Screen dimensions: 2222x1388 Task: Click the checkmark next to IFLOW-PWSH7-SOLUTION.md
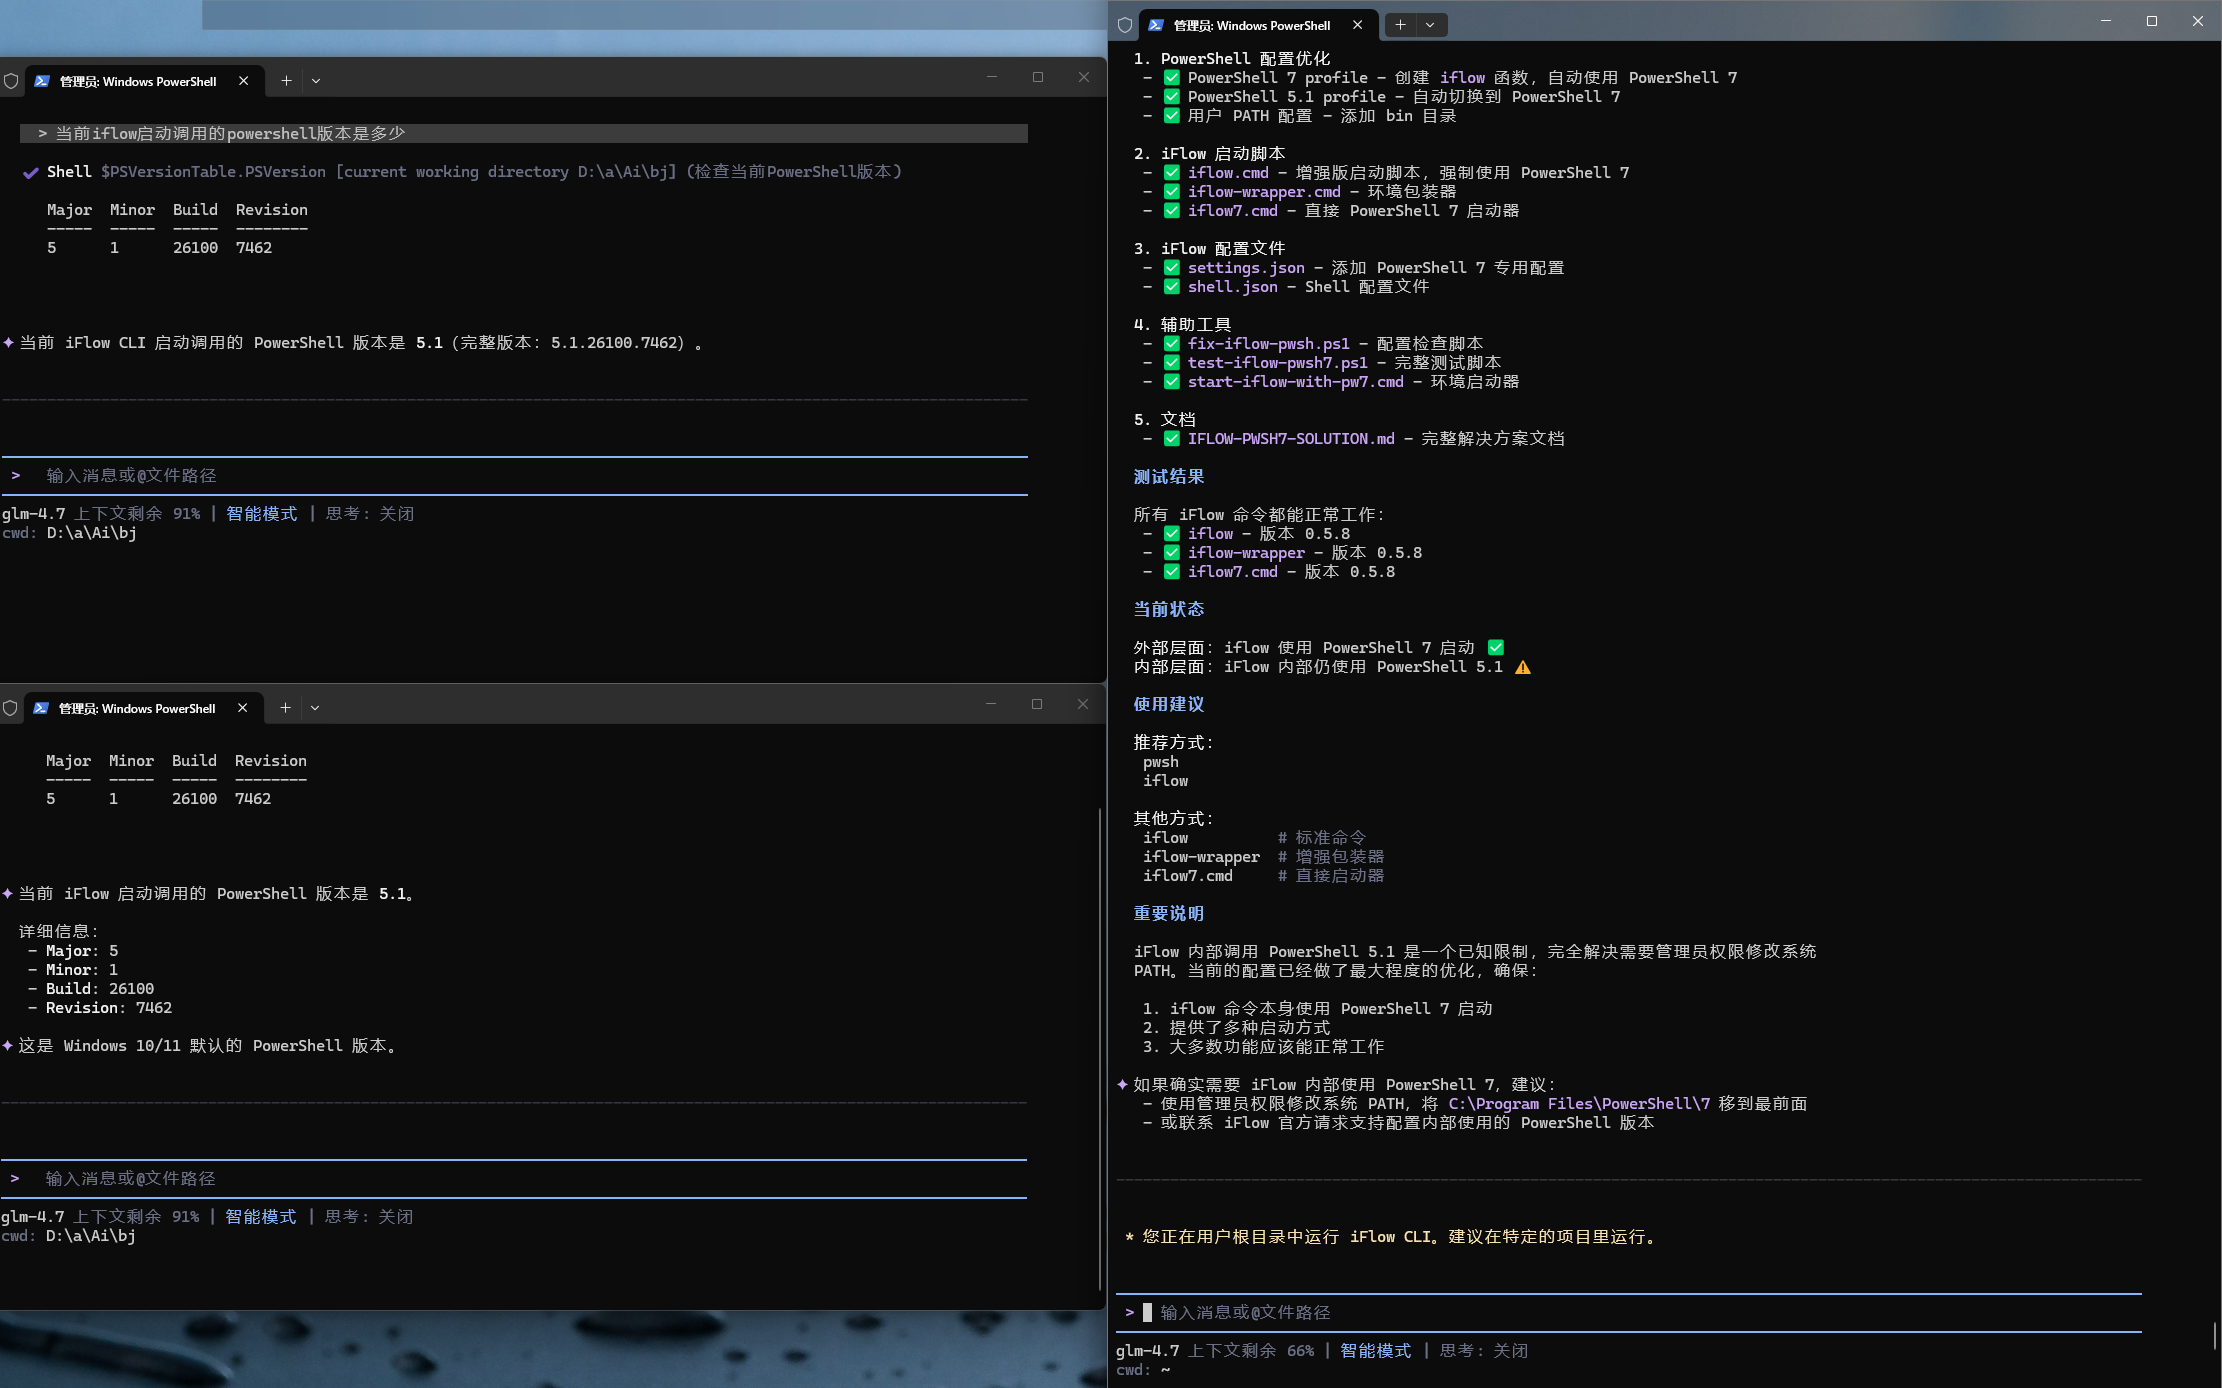(1171, 439)
